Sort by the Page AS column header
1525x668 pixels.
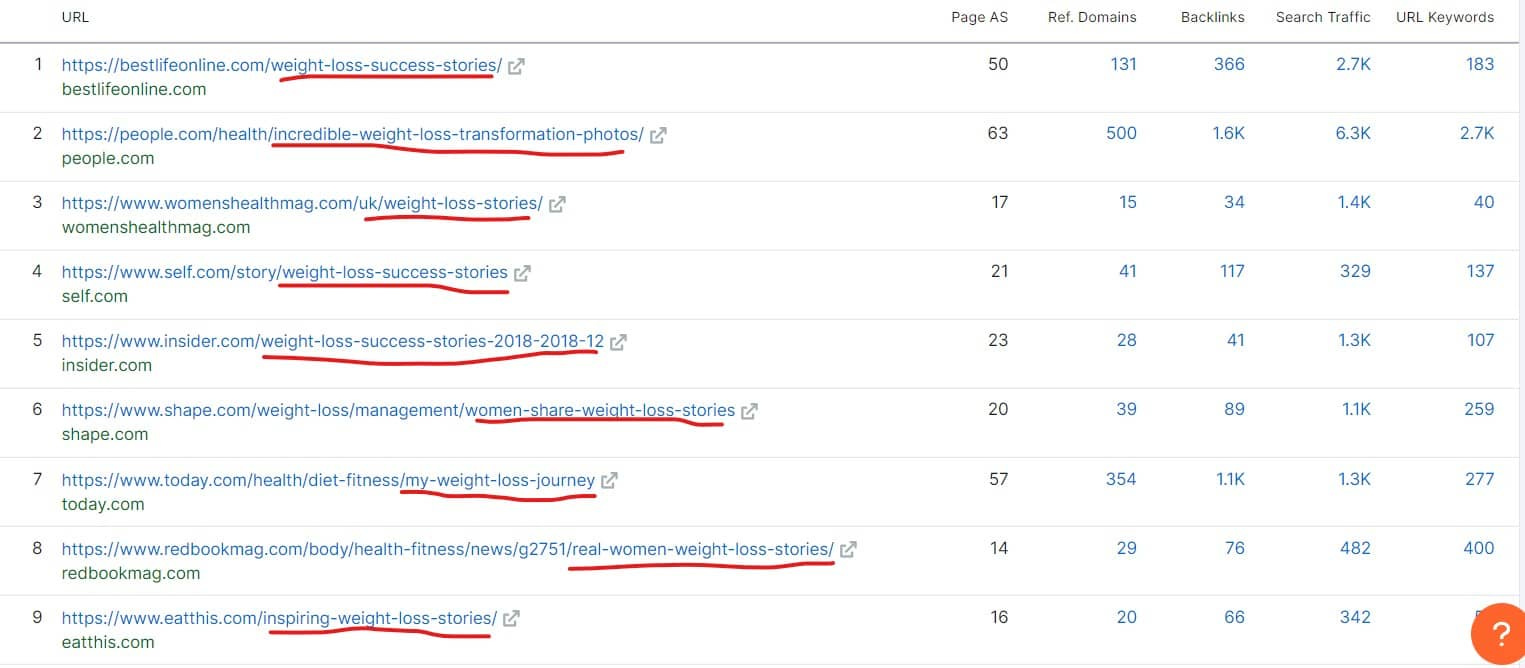click(979, 17)
